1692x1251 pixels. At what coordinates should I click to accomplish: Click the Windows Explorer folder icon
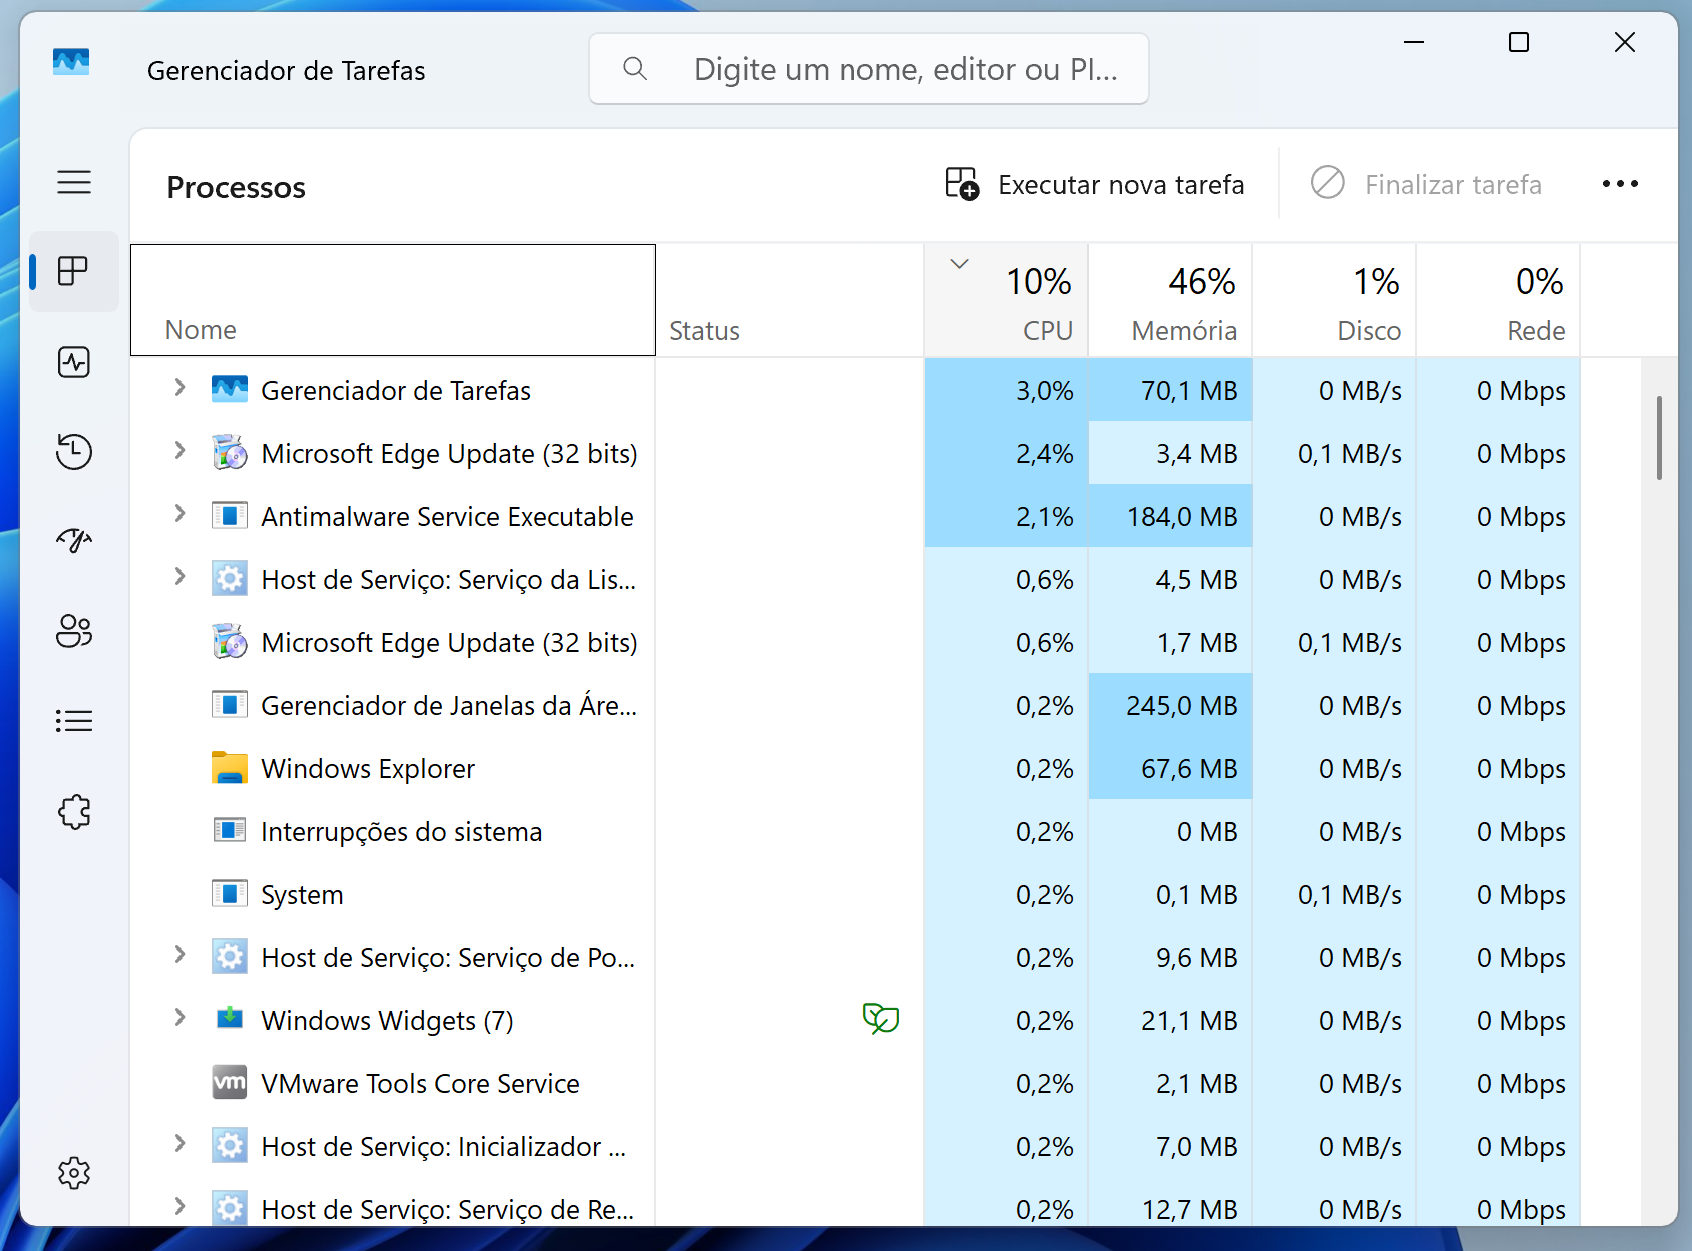[230, 767]
